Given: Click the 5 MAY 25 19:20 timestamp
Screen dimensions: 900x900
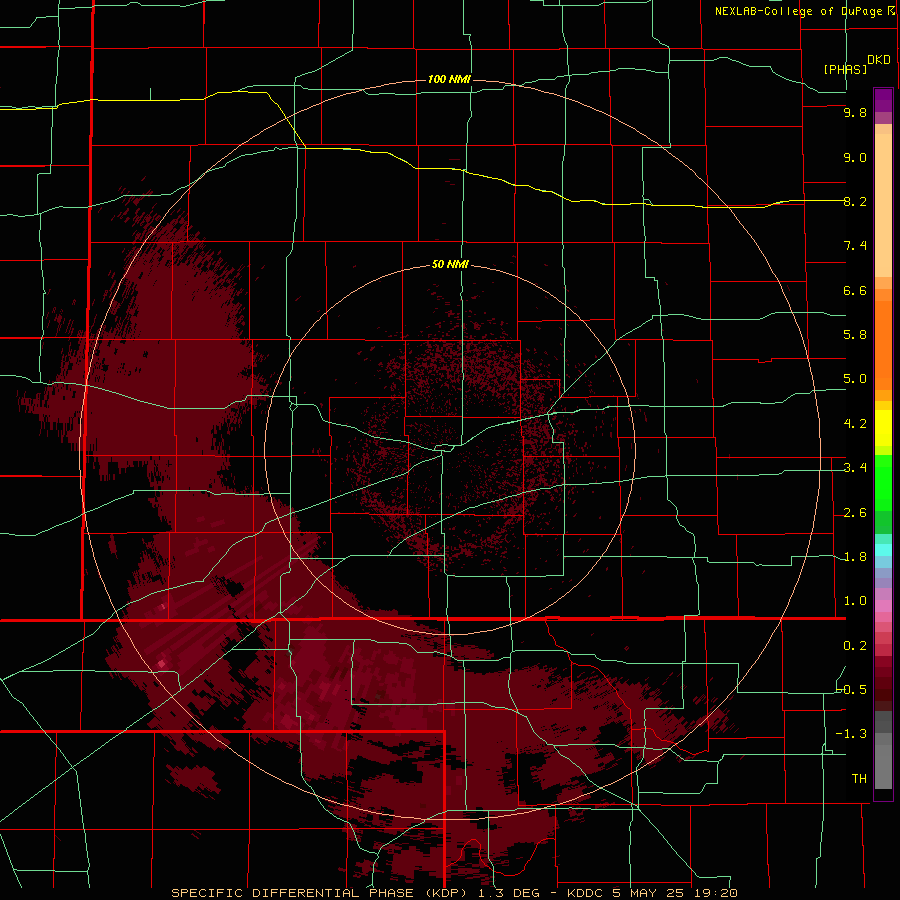Looking at the screenshot, I should tap(675, 893).
